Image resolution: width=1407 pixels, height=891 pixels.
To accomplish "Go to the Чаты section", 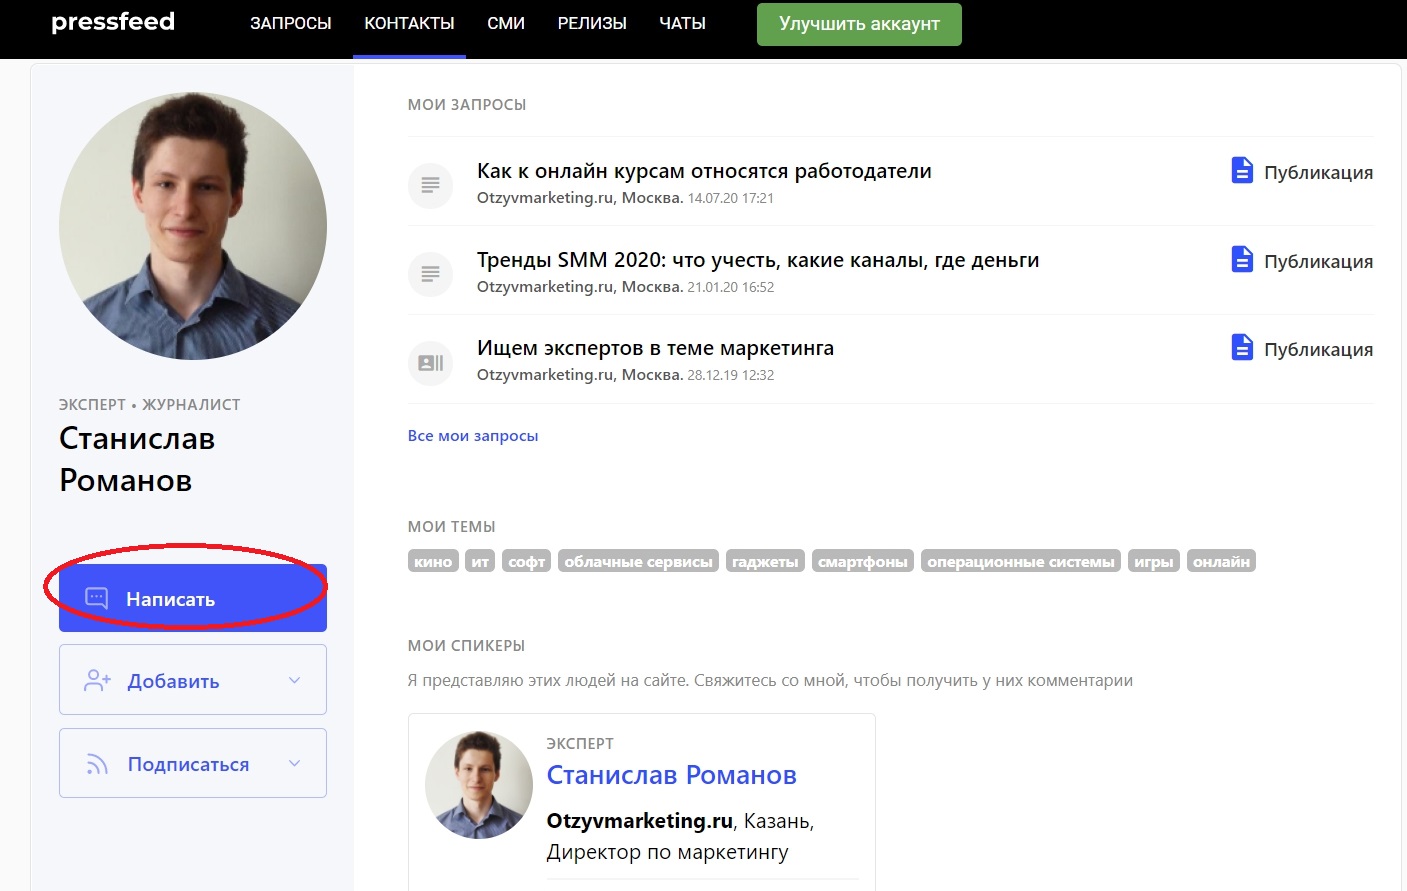I will pos(682,23).
